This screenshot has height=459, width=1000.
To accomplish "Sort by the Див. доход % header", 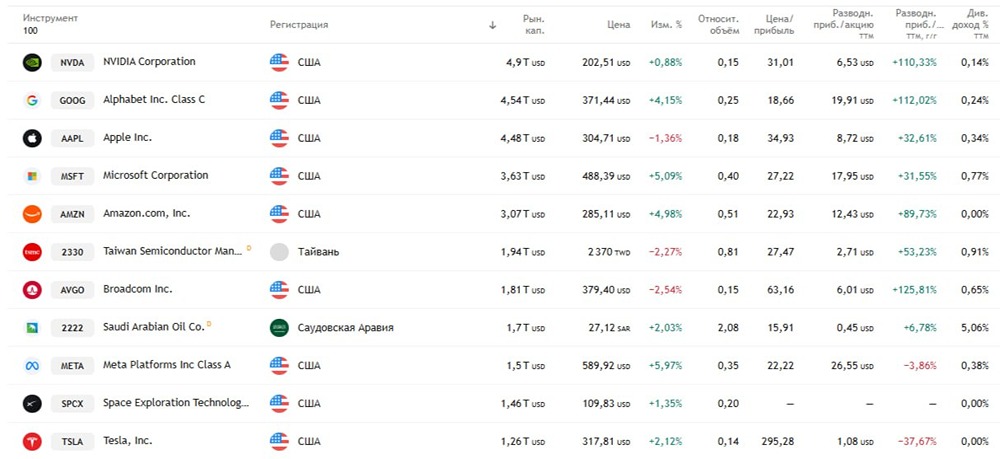I will pos(973,25).
